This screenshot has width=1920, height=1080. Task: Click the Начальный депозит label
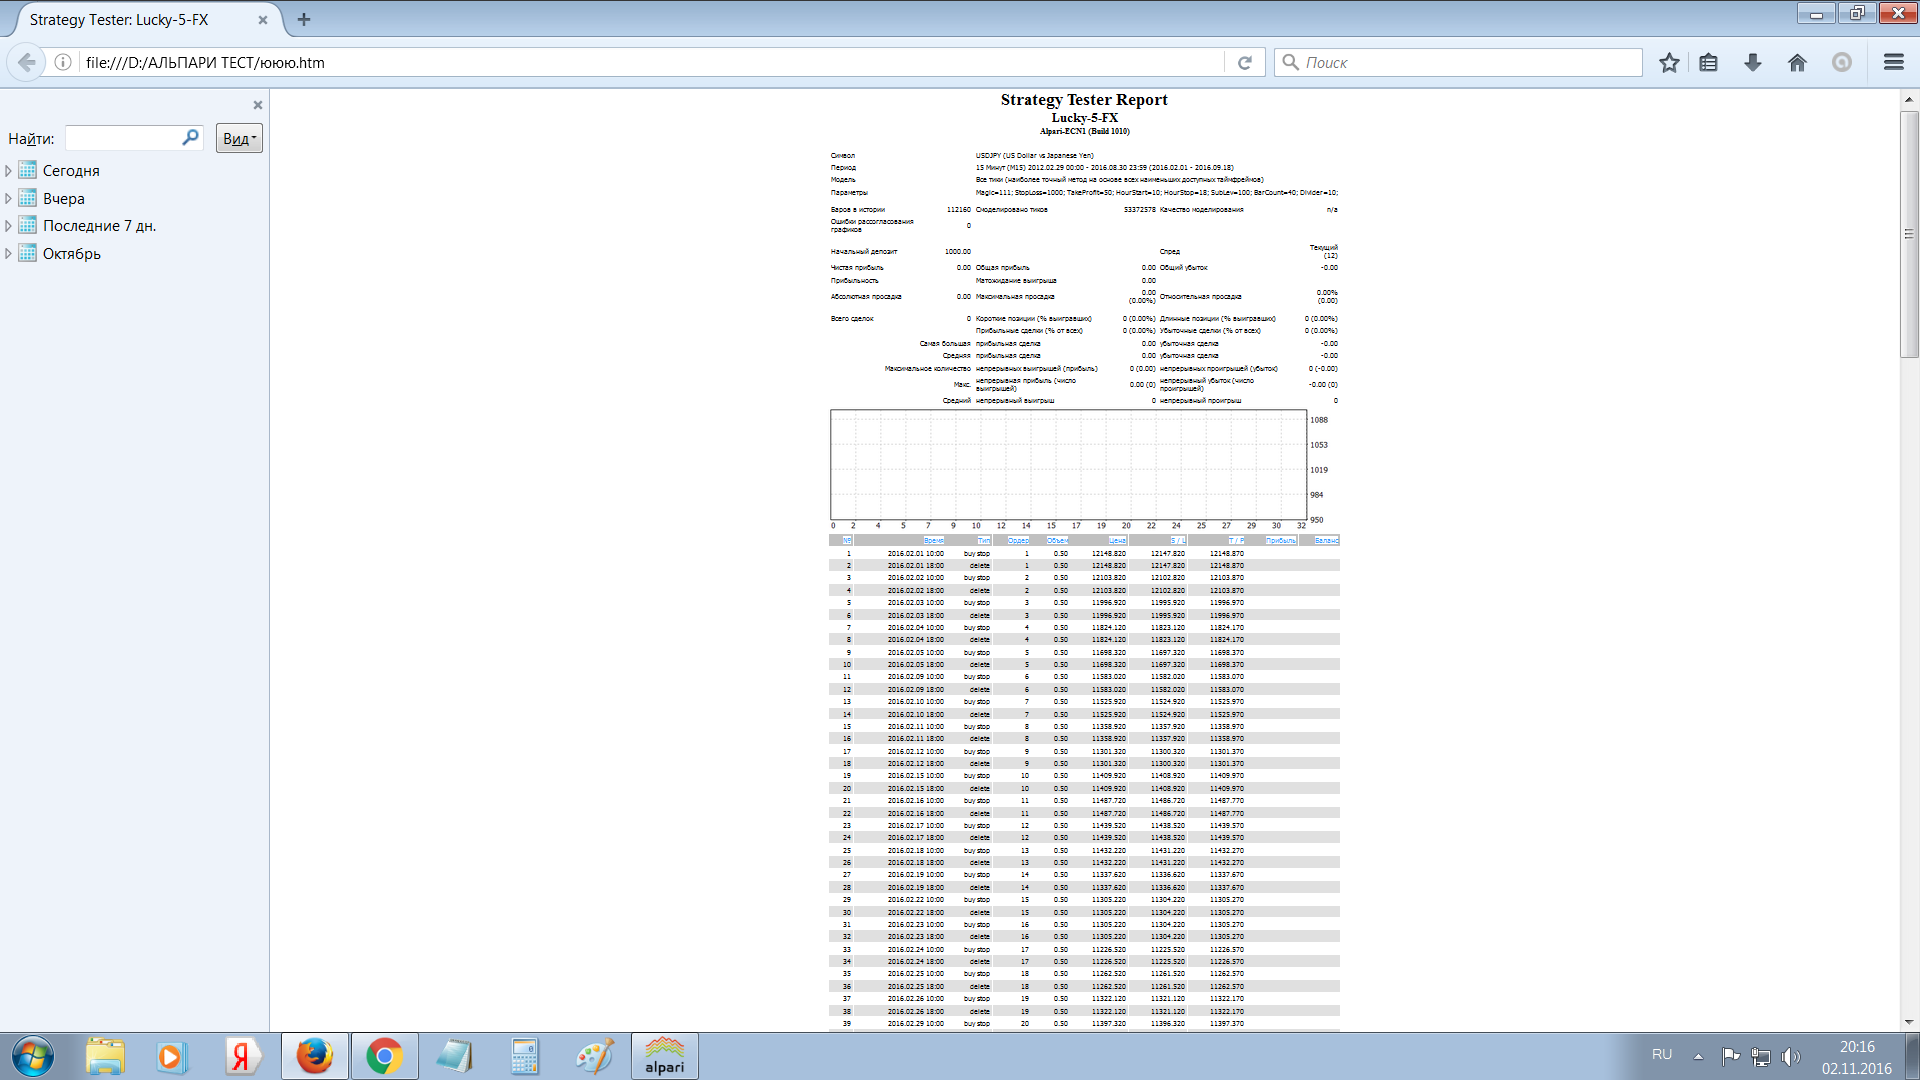point(864,252)
